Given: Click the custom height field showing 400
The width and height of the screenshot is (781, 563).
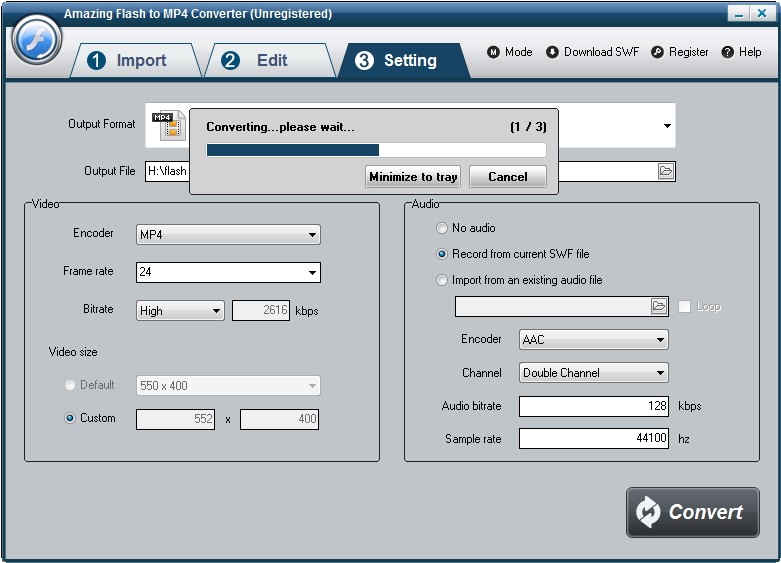Looking at the screenshot, I should 279,419.
